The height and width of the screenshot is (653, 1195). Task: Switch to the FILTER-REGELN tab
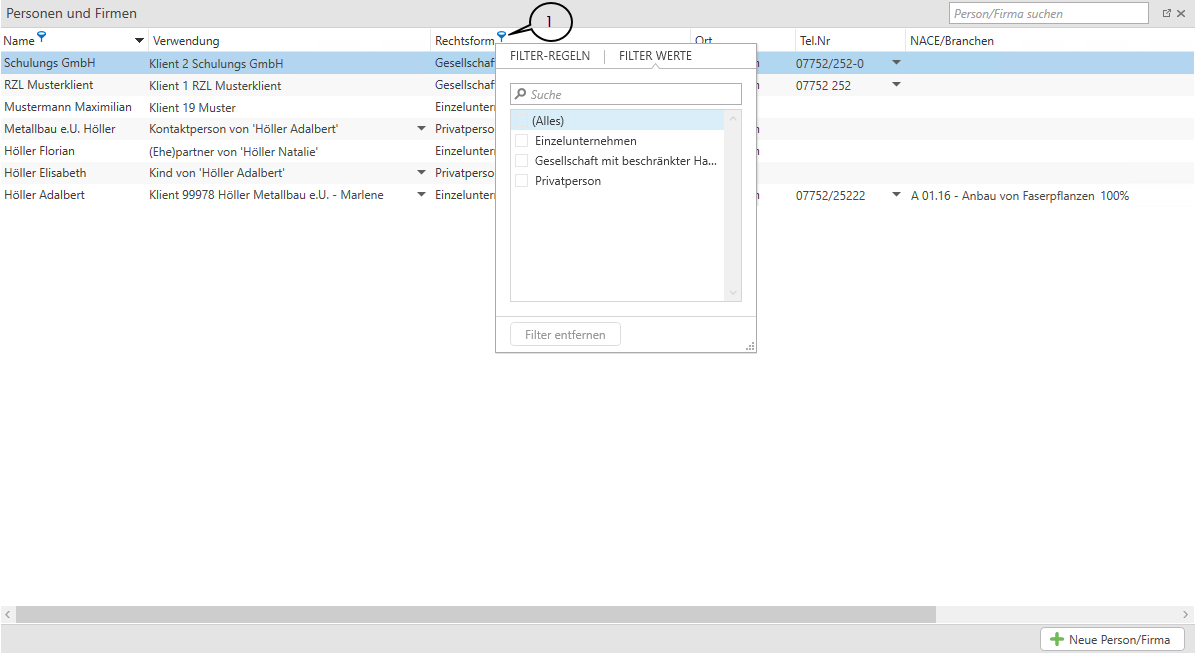pyautogui.click(x=549, y=56)
